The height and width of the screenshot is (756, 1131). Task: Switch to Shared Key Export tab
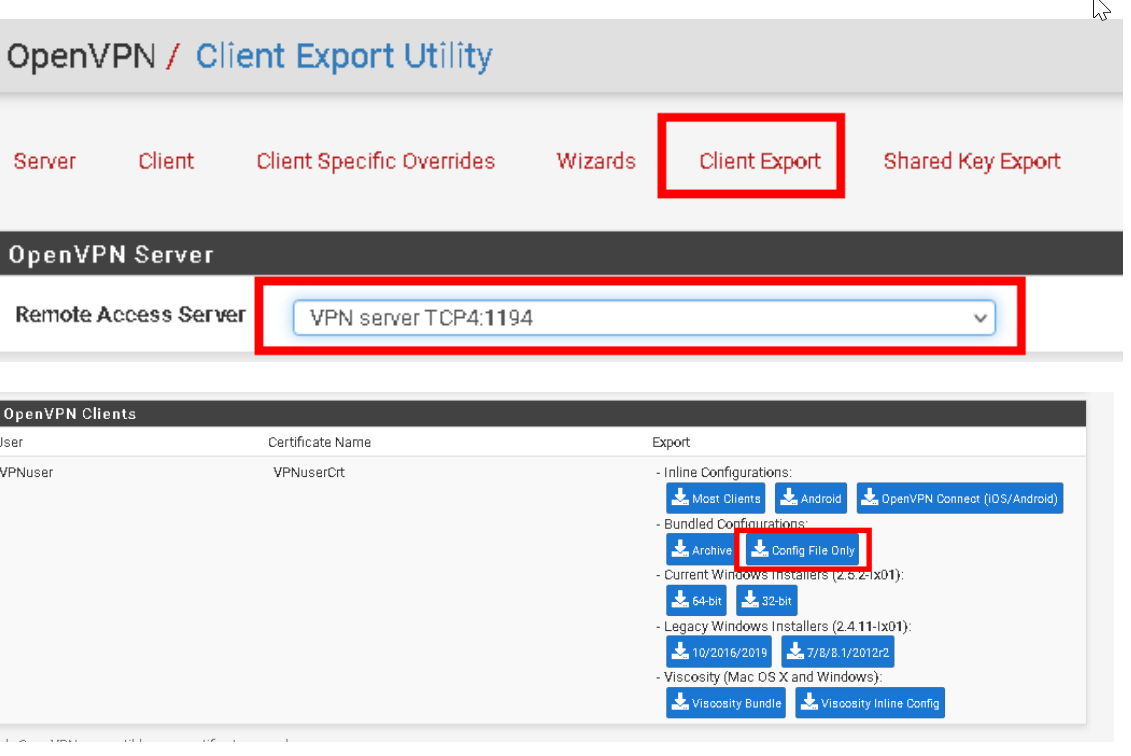pos(971,161)
